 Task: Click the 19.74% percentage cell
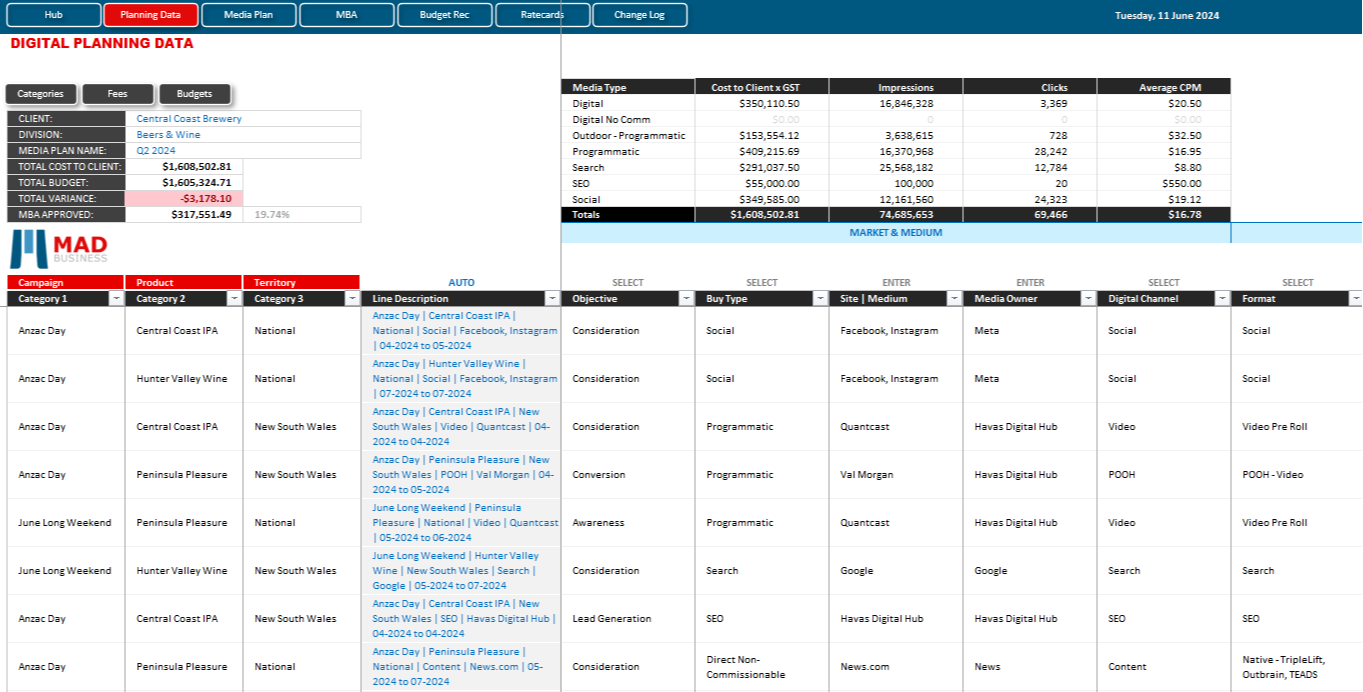(302, 215)
